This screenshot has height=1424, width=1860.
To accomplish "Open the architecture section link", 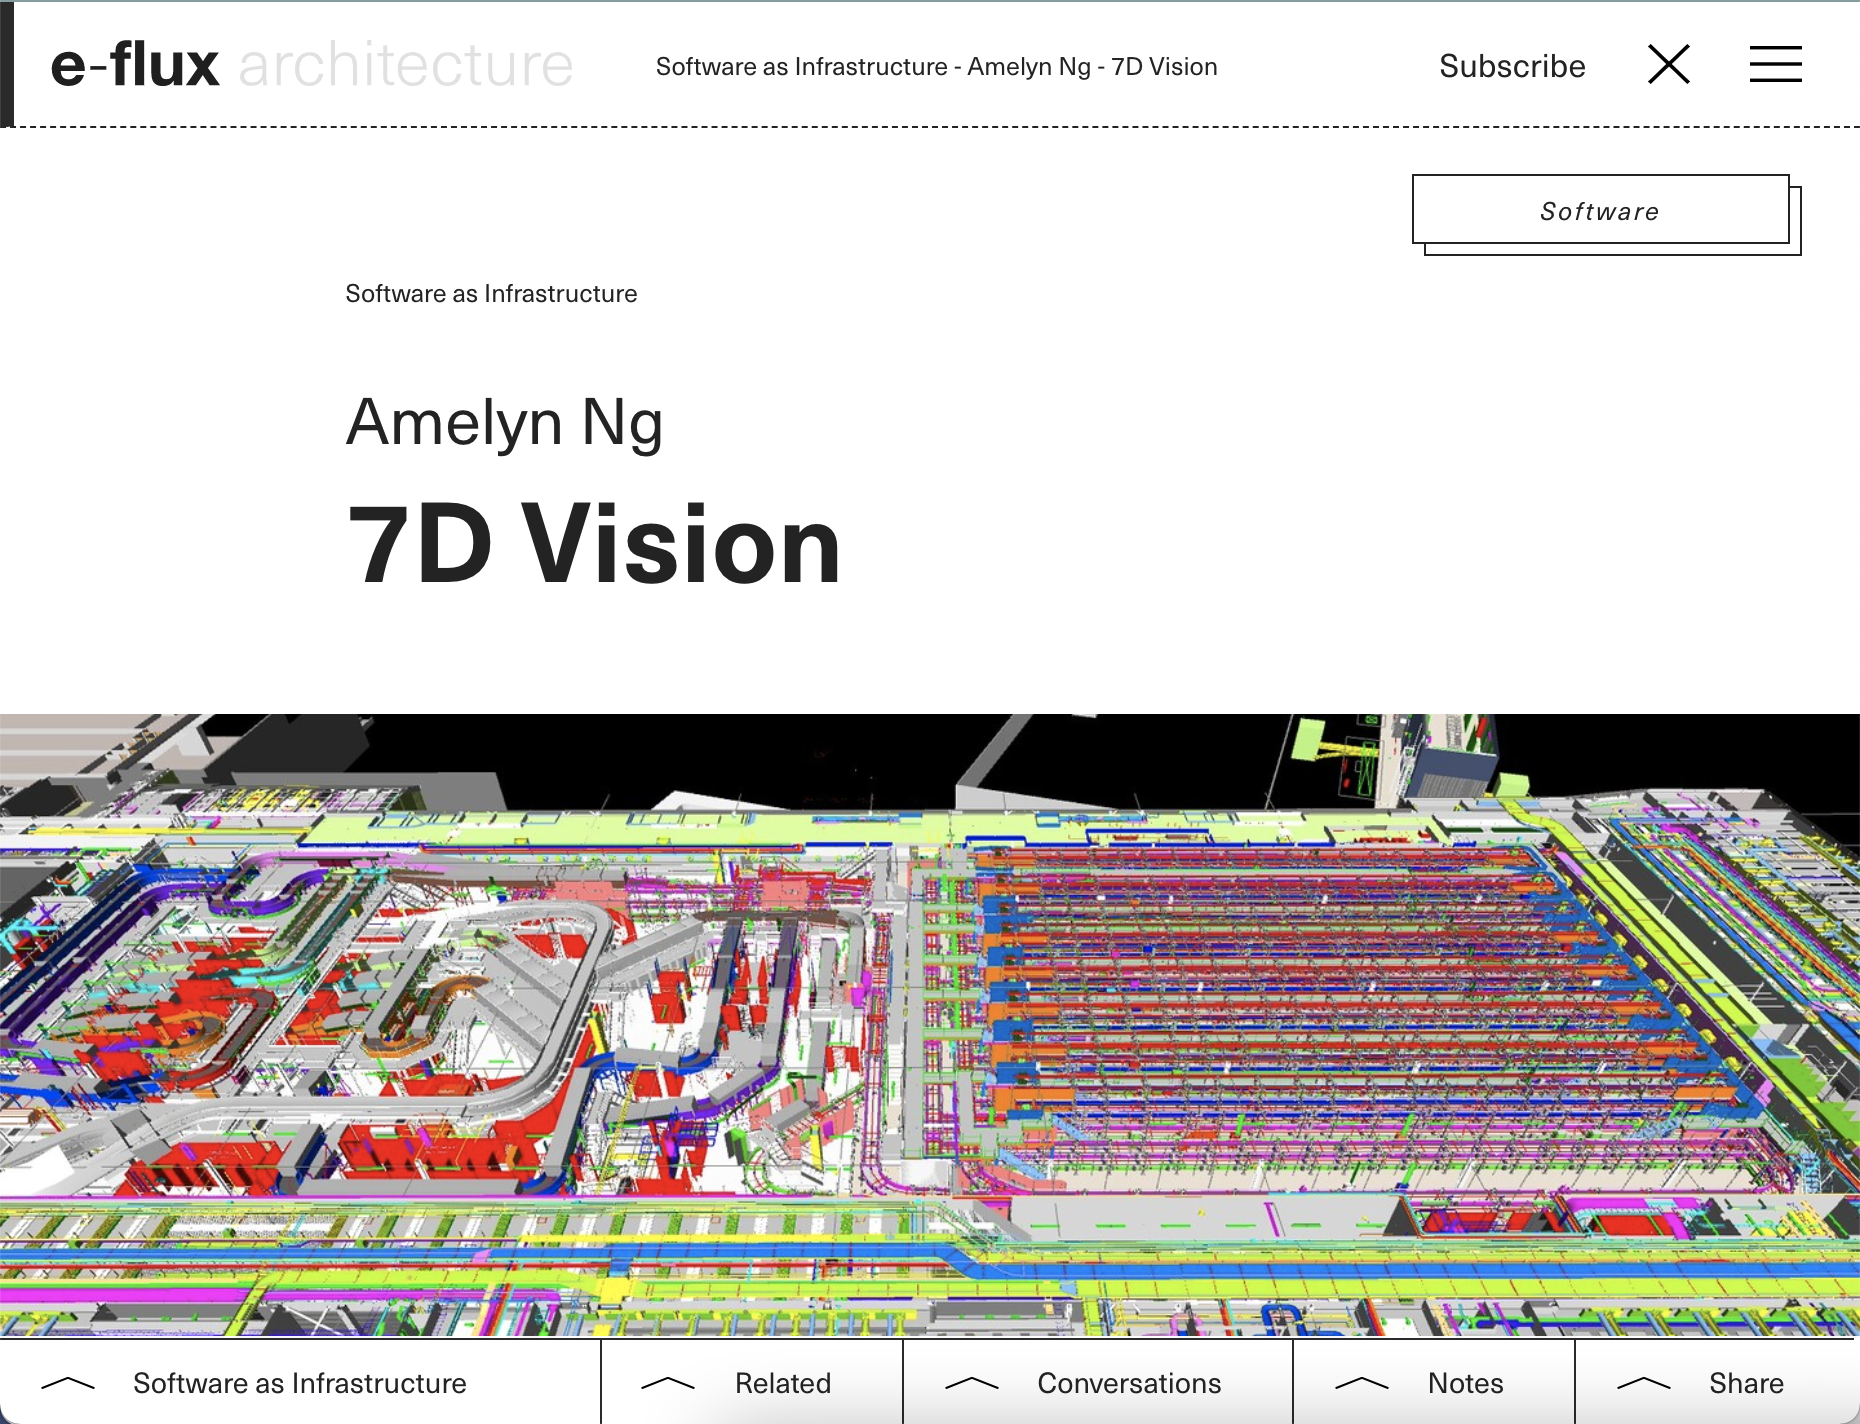I will tap(406, 65).
